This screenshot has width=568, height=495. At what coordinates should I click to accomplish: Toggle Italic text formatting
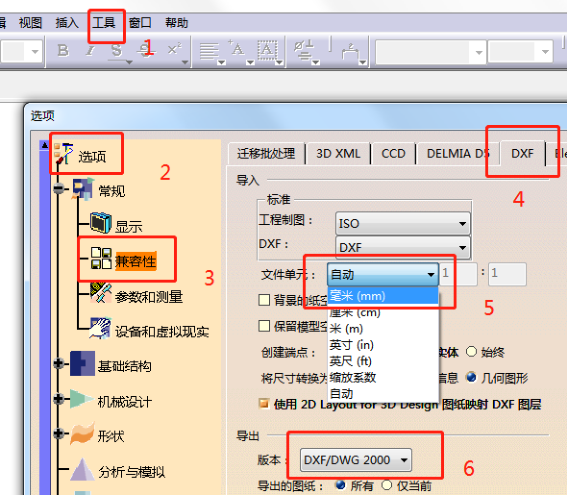[90, 50]
